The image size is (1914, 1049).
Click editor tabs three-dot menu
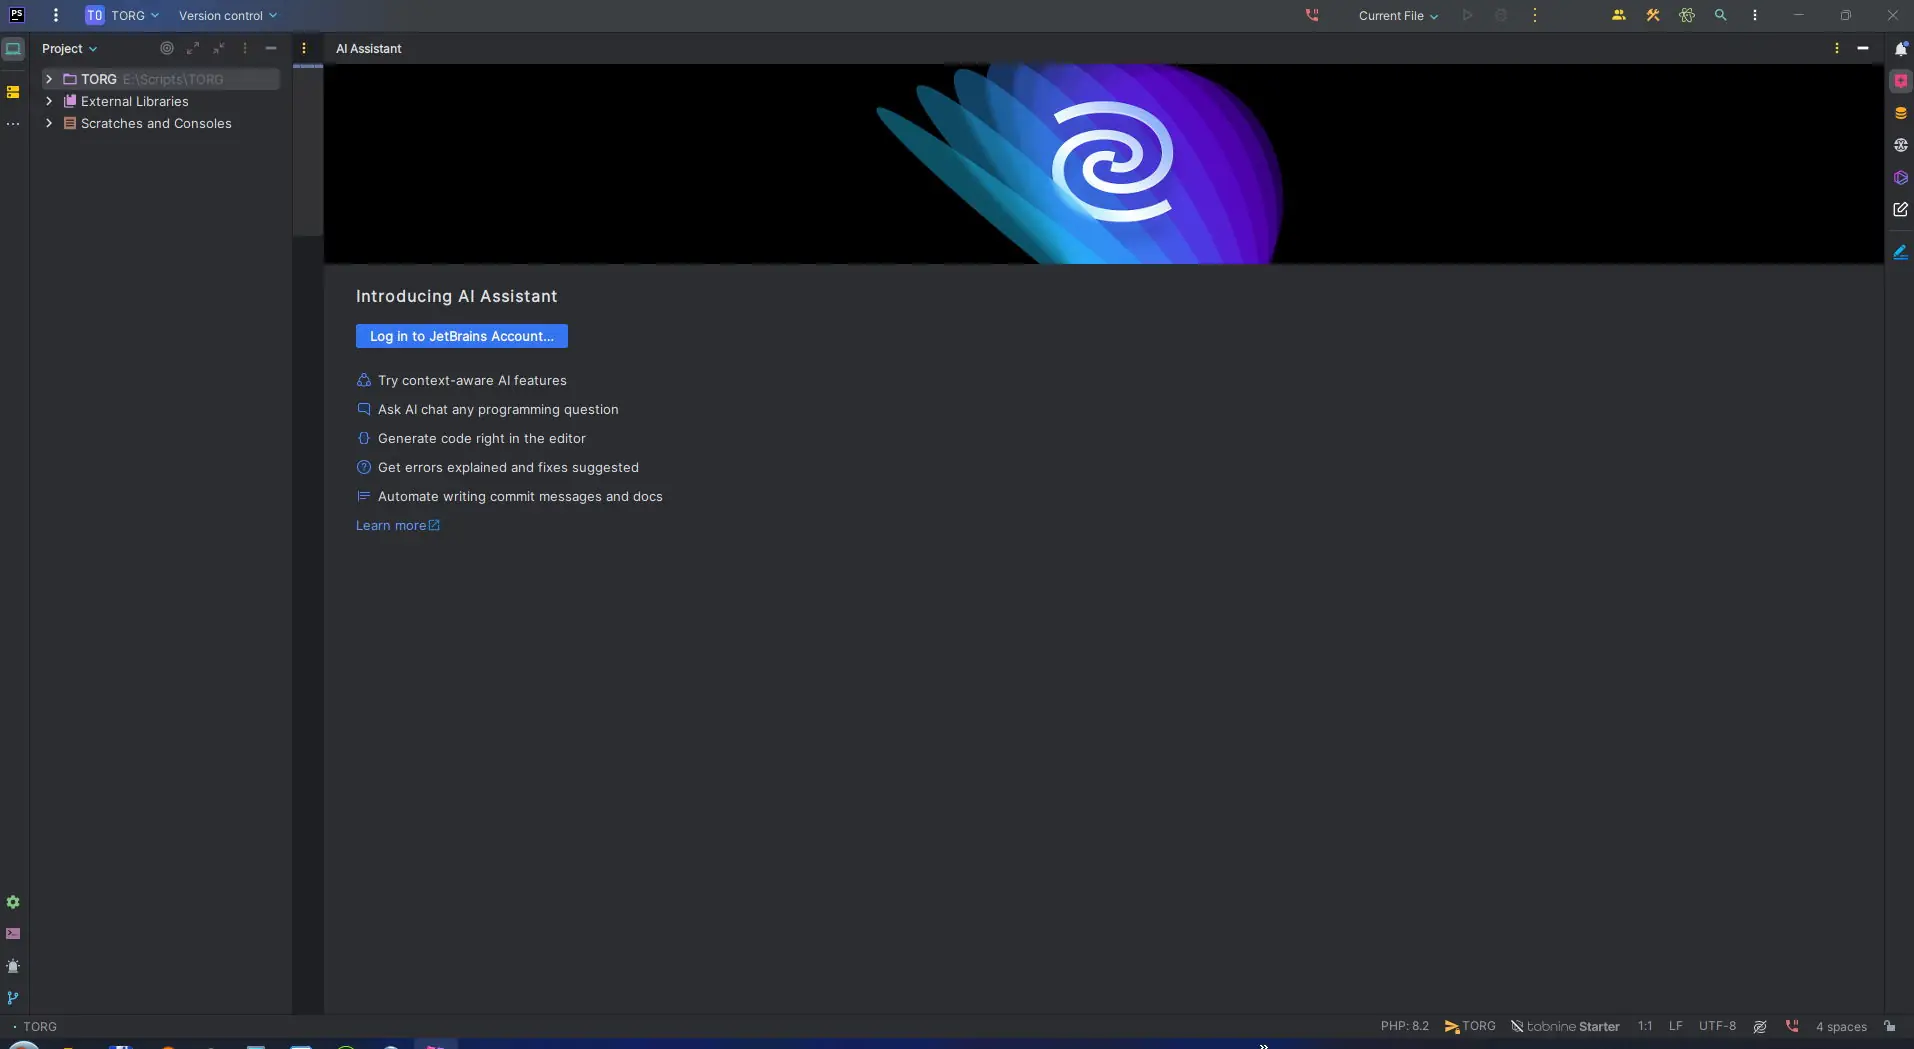pyautogui.click(x=304, y=48)
